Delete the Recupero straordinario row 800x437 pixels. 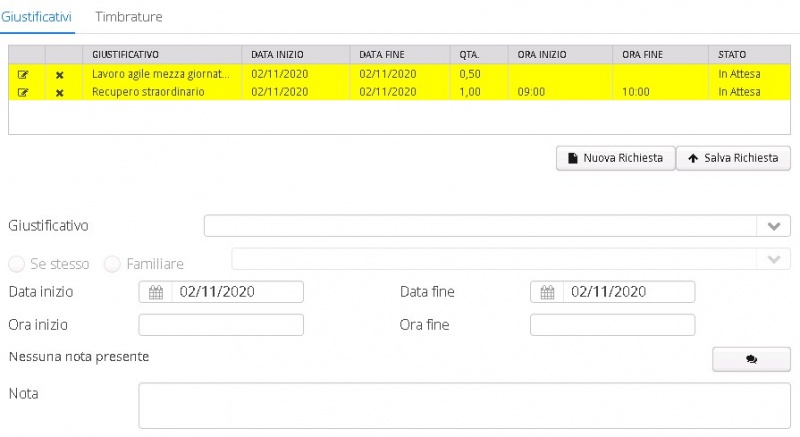pyautogui.click(x=59, y=92)
